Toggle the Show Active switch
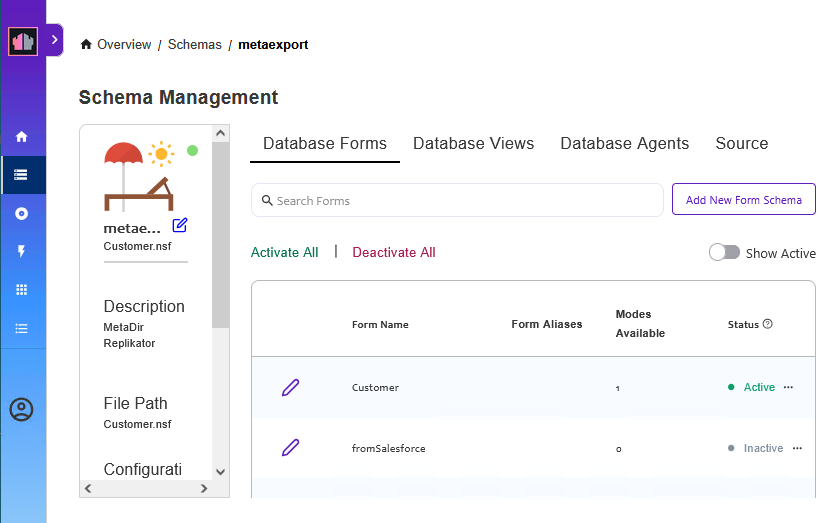Viewport: 828px width, 523px height. (724, 253)
